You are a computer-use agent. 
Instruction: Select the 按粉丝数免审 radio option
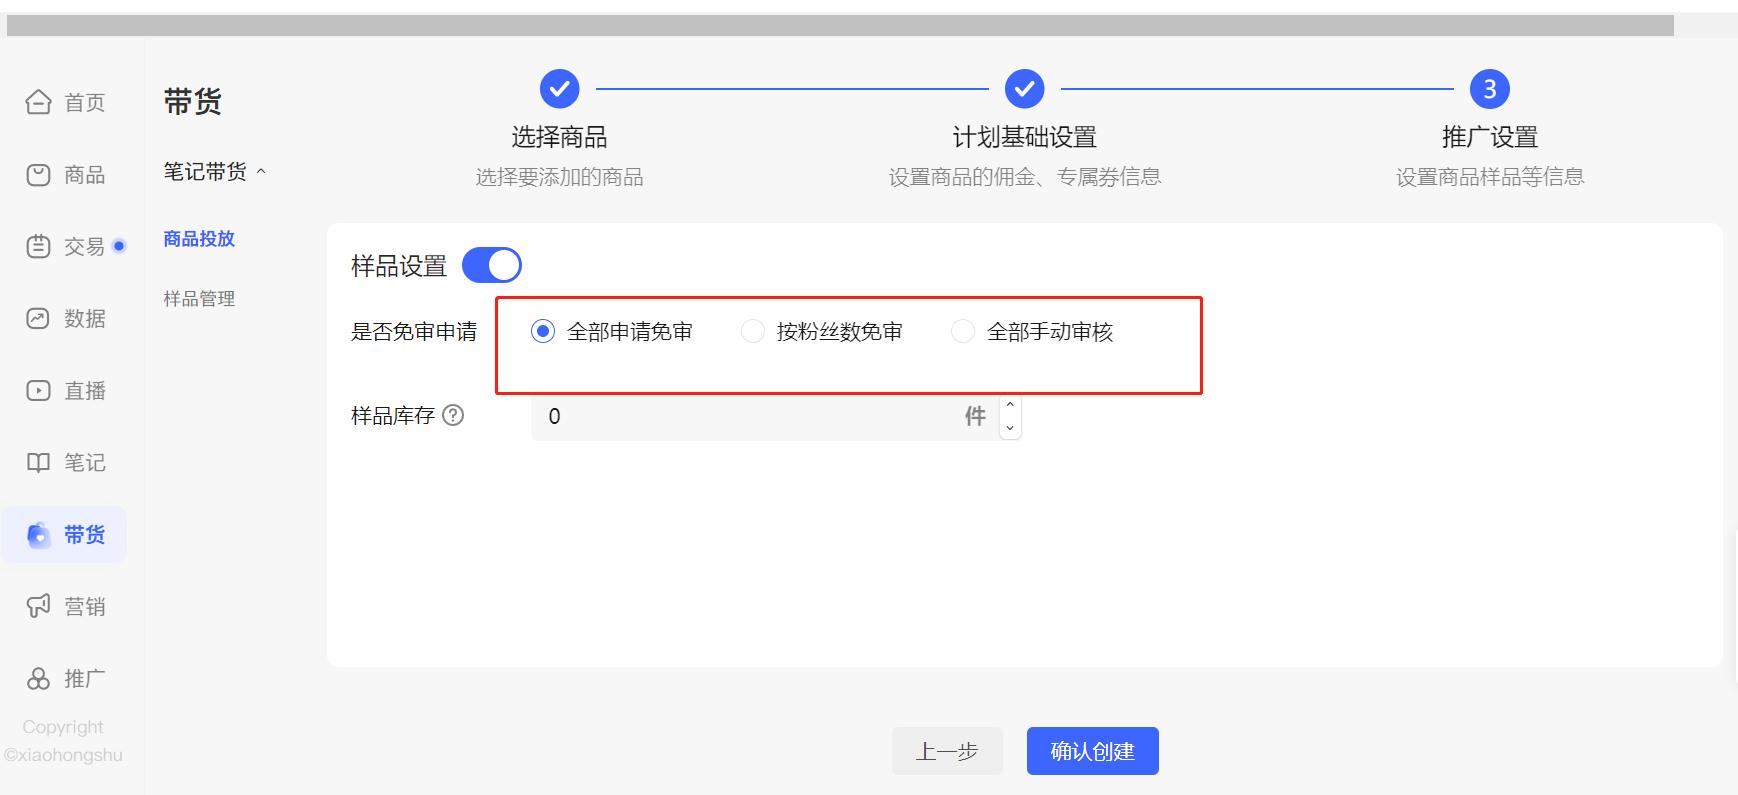[x=752, y=330]
